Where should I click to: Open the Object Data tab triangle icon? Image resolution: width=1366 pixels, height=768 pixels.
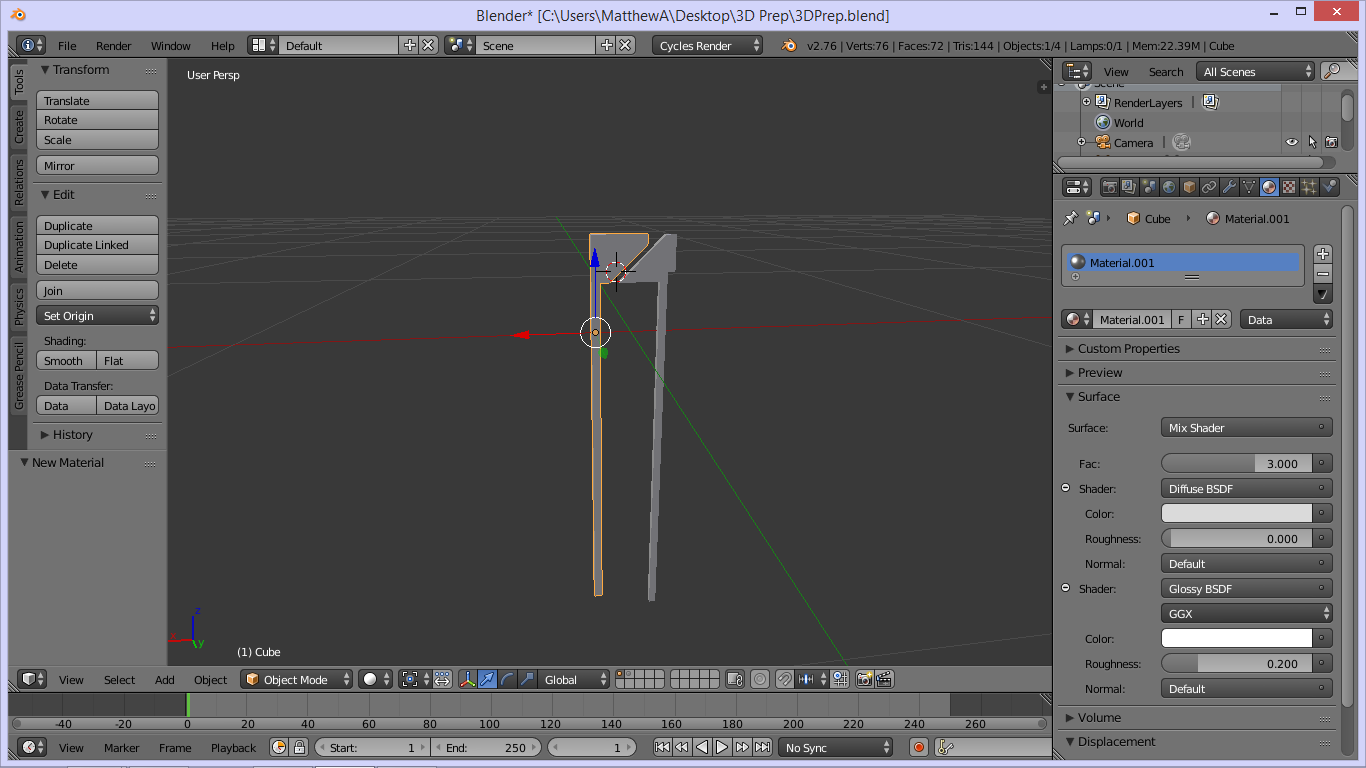[x=1249, y=187]
